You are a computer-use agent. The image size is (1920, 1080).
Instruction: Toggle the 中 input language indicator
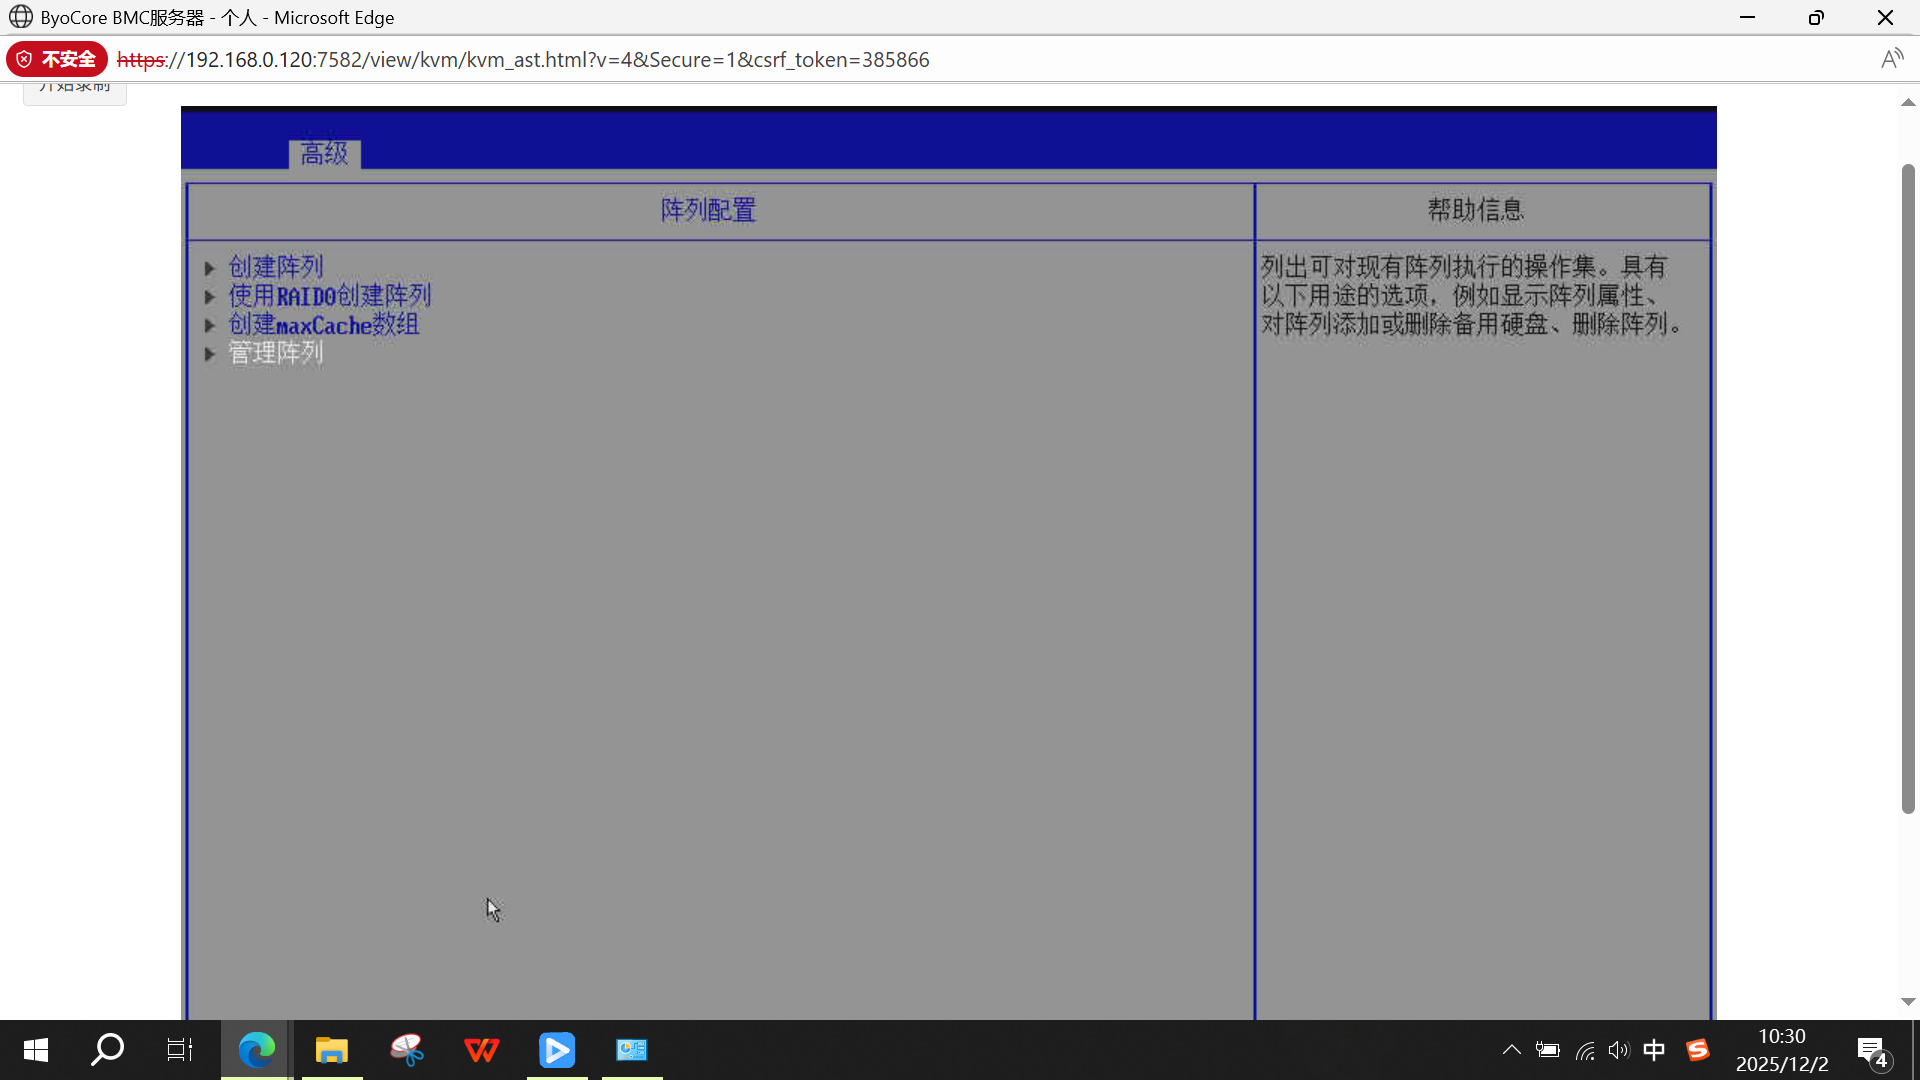[1654, 1050]
